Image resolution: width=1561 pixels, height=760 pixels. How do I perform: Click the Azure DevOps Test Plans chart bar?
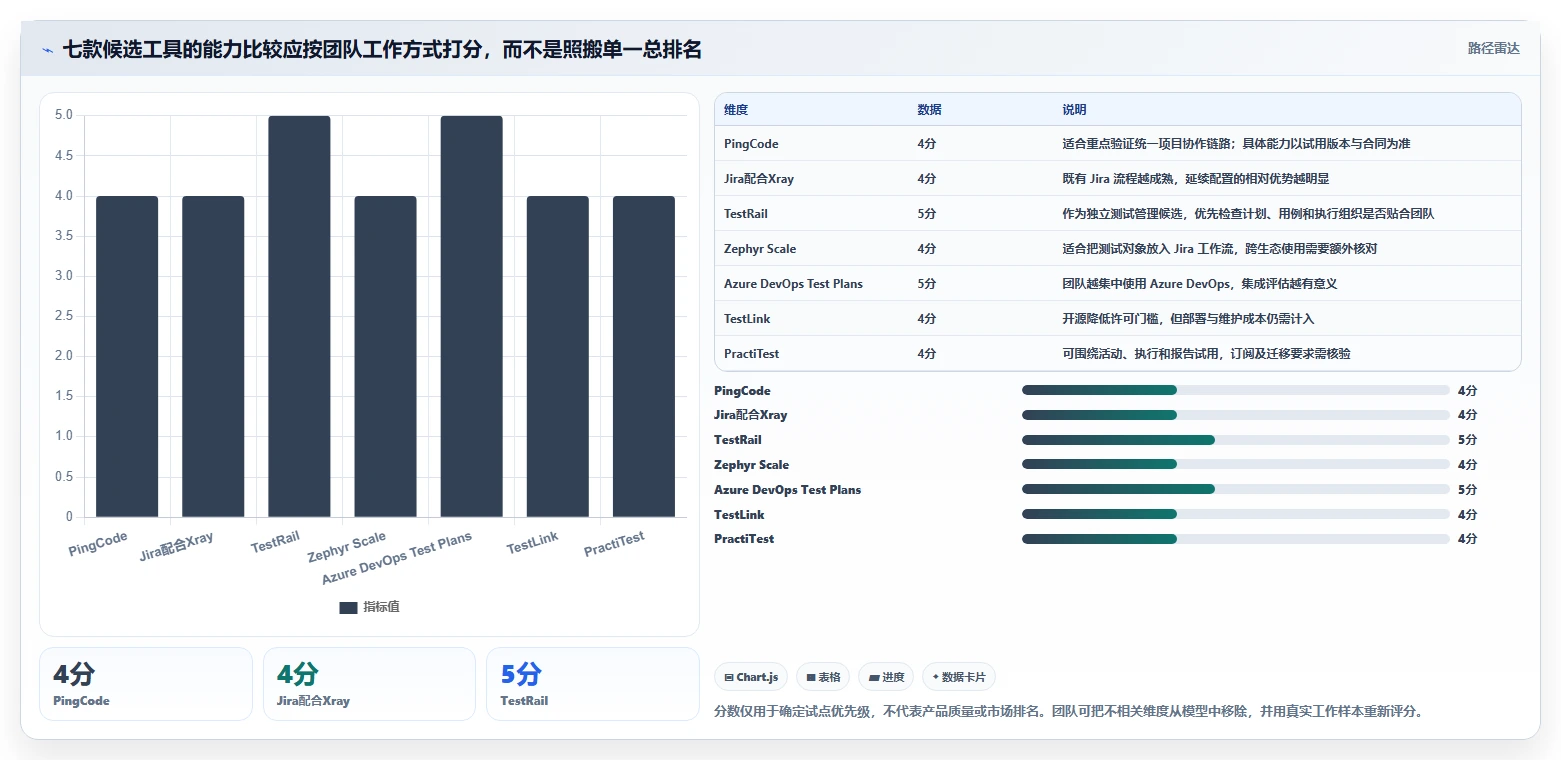(x=471, y=316)
